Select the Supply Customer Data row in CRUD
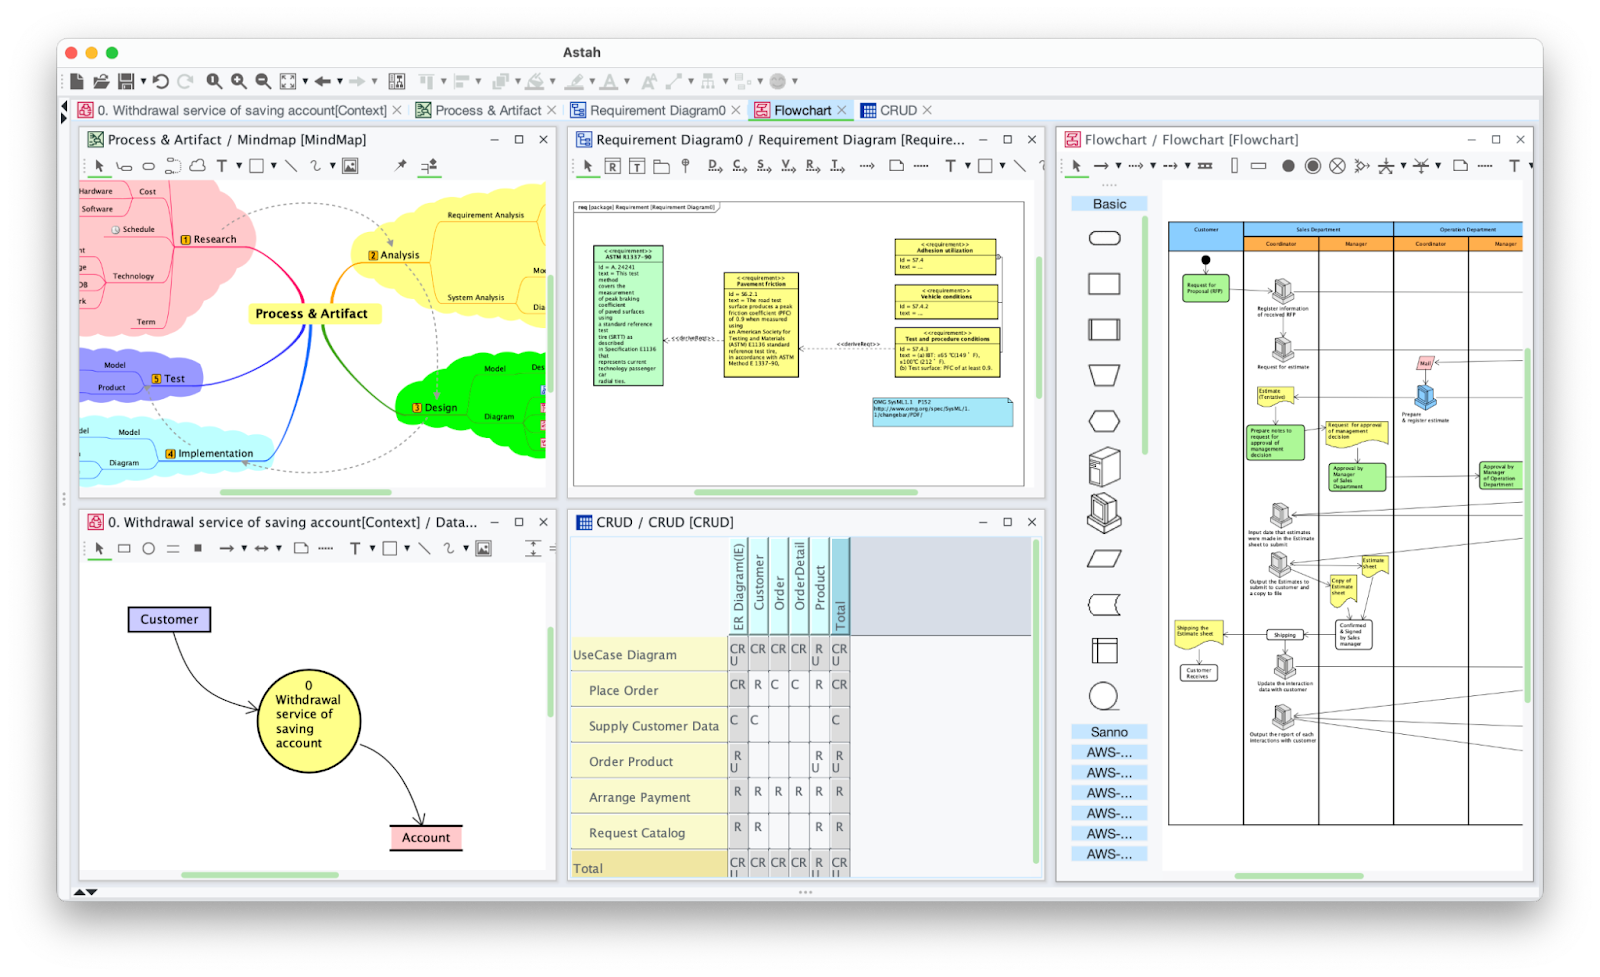 pyautogui.click(x=649, y=726)
